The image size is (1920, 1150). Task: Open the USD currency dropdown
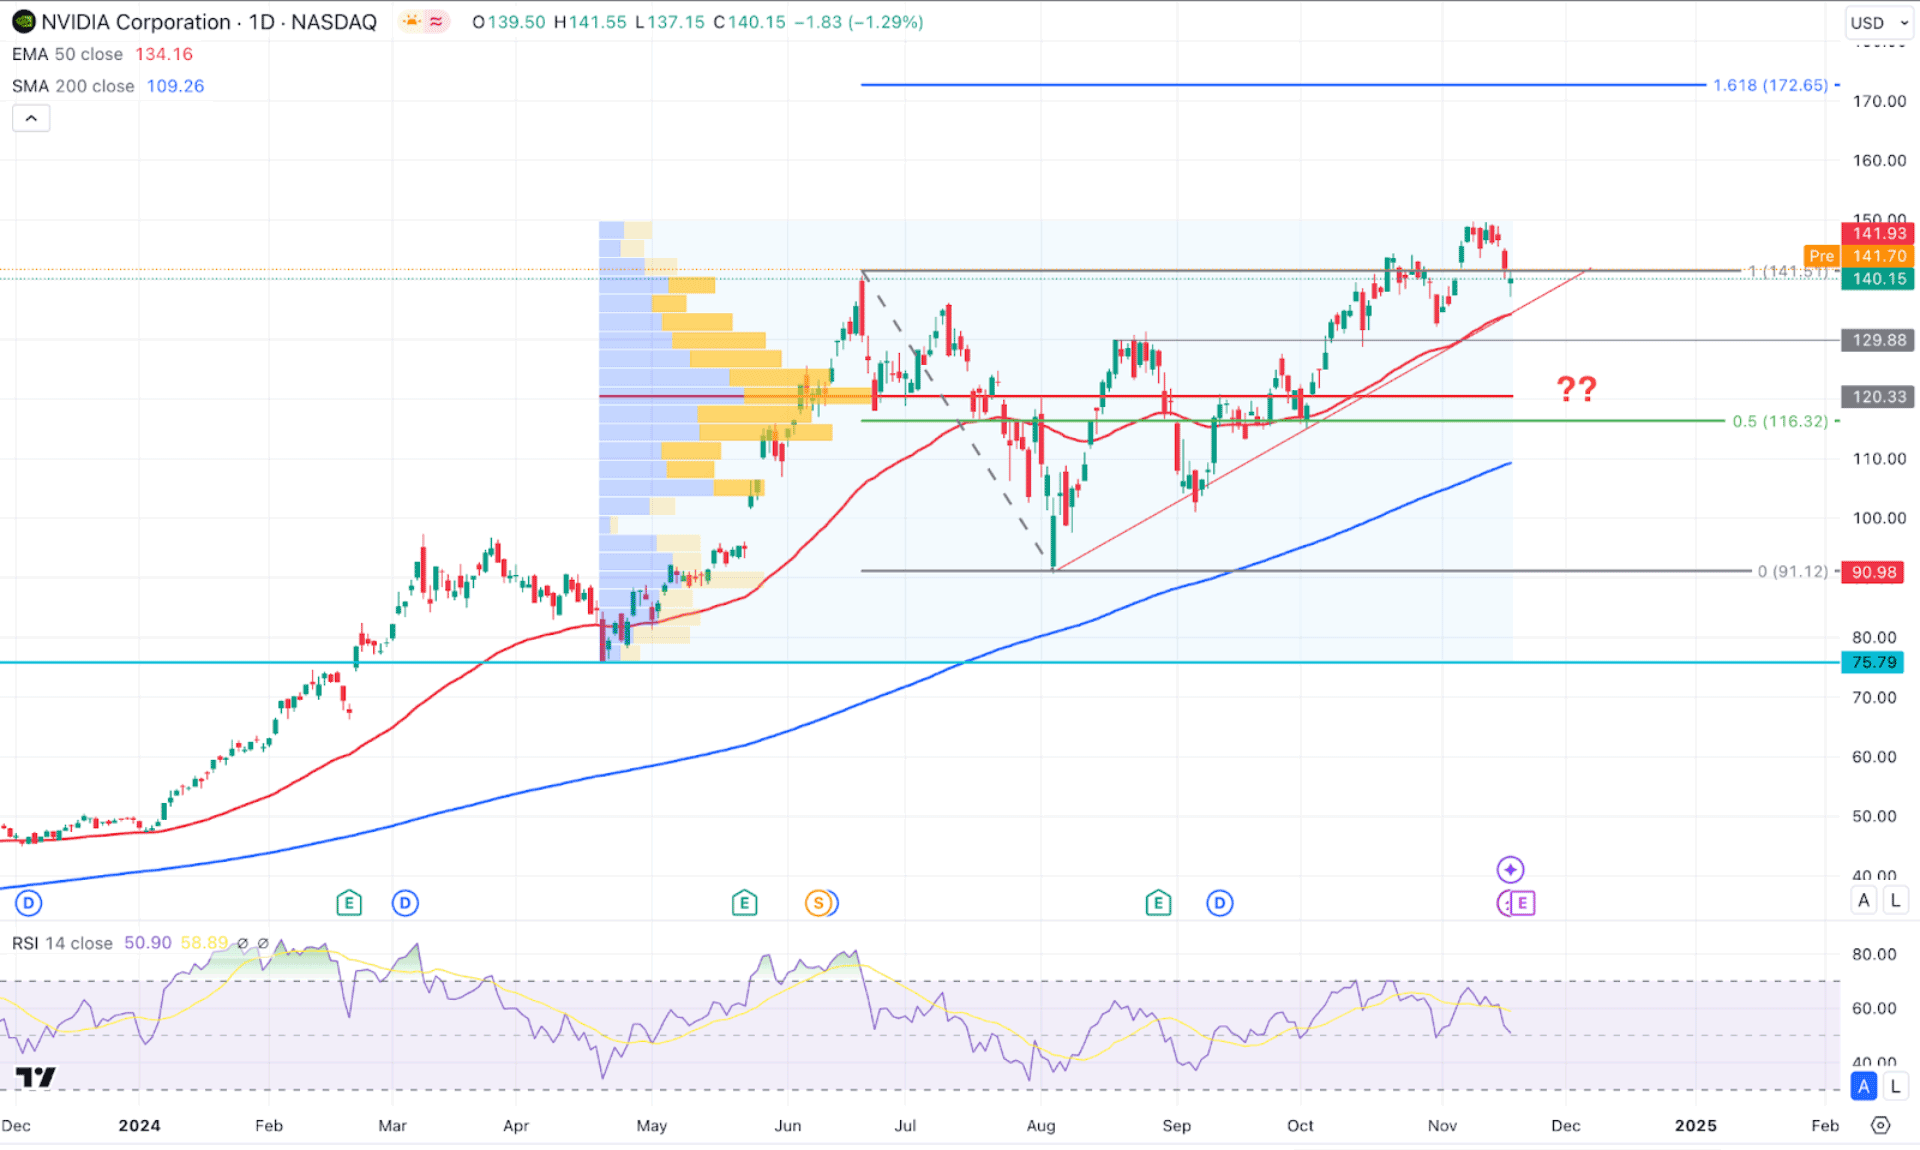coord(1878,22)
